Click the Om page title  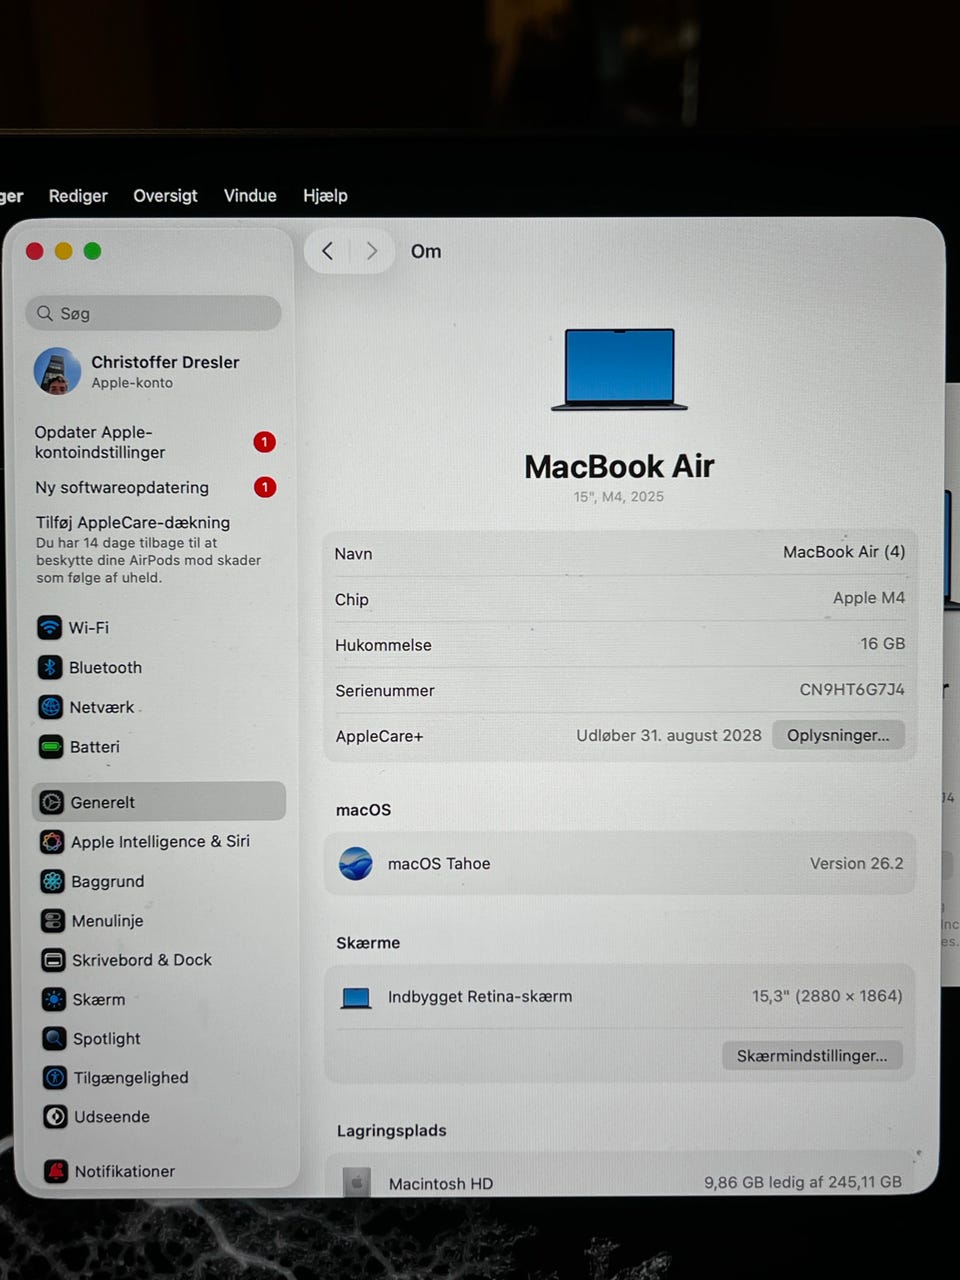click(x=426, y=252)
